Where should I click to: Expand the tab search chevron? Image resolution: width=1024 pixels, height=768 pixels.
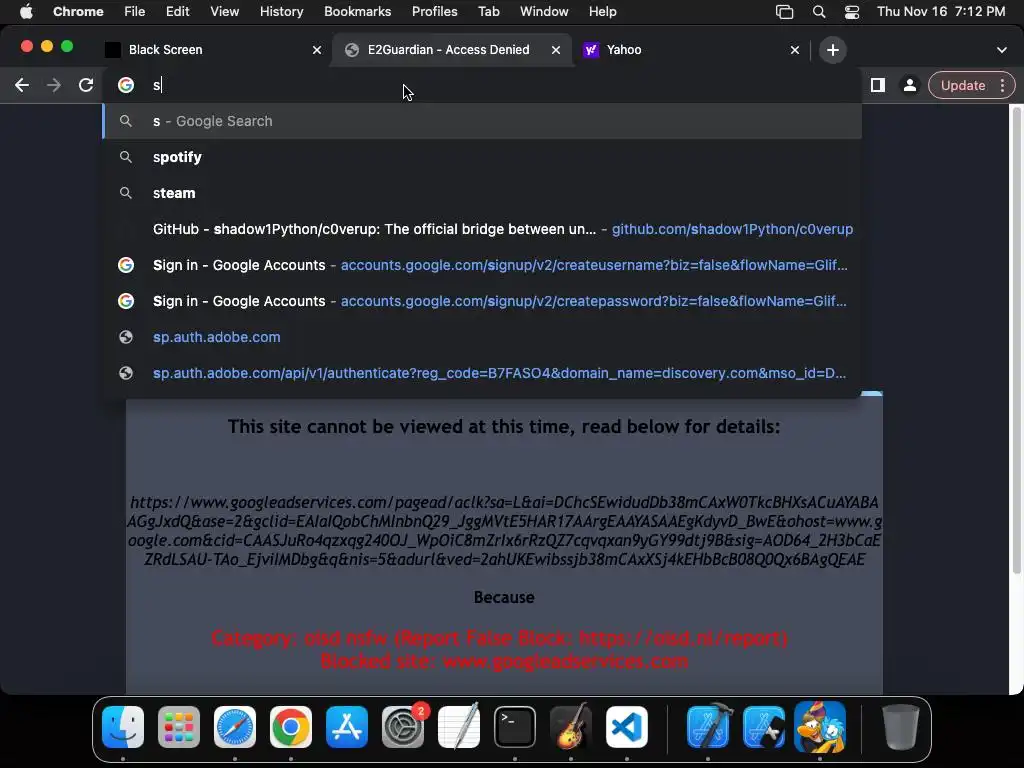click(1002, 50)
